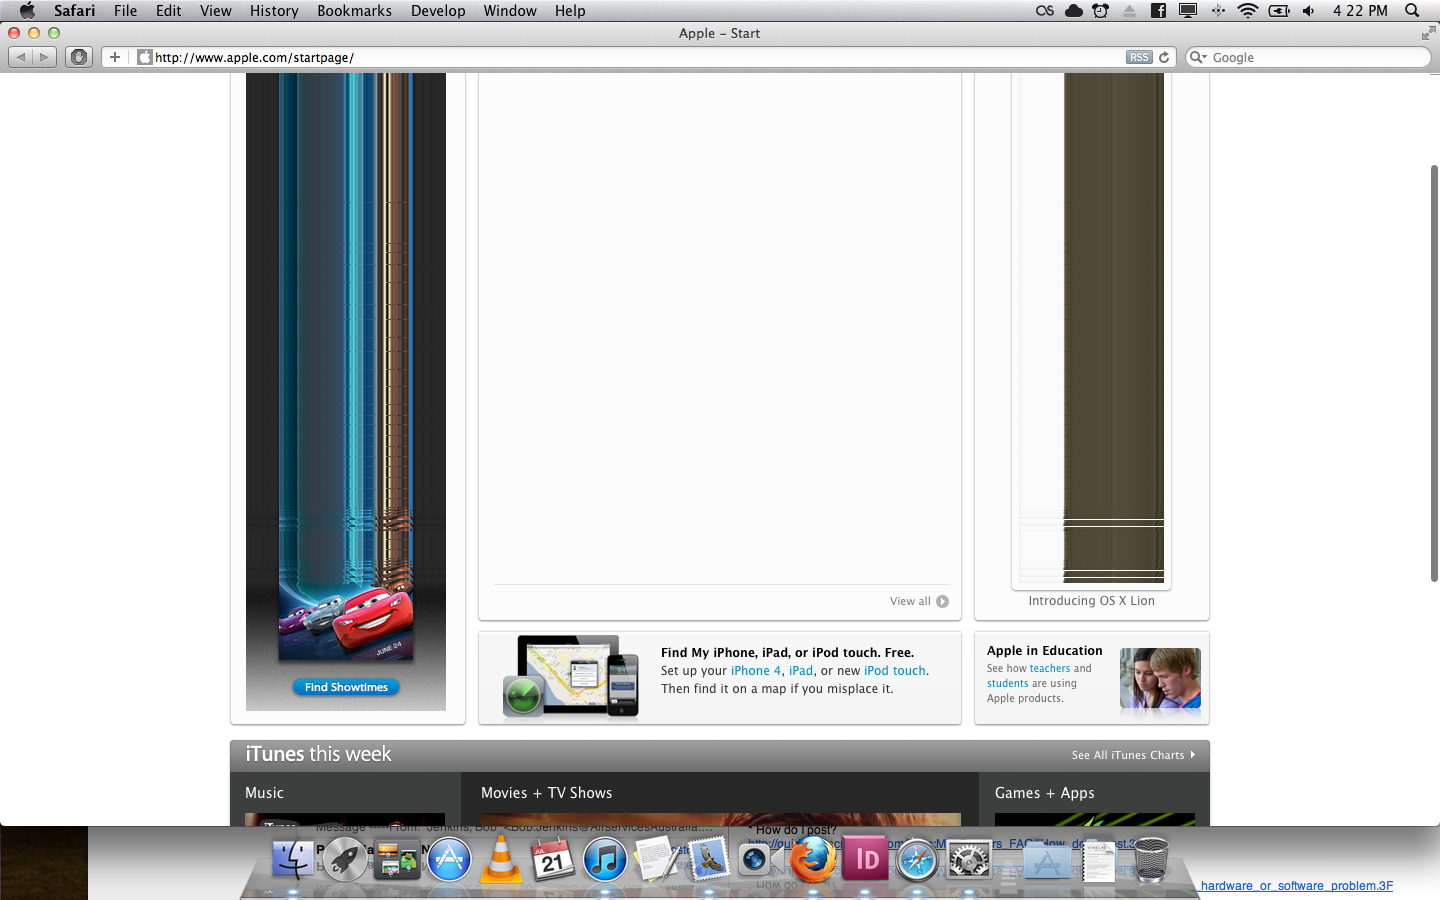Open the Safari menu

75,10
